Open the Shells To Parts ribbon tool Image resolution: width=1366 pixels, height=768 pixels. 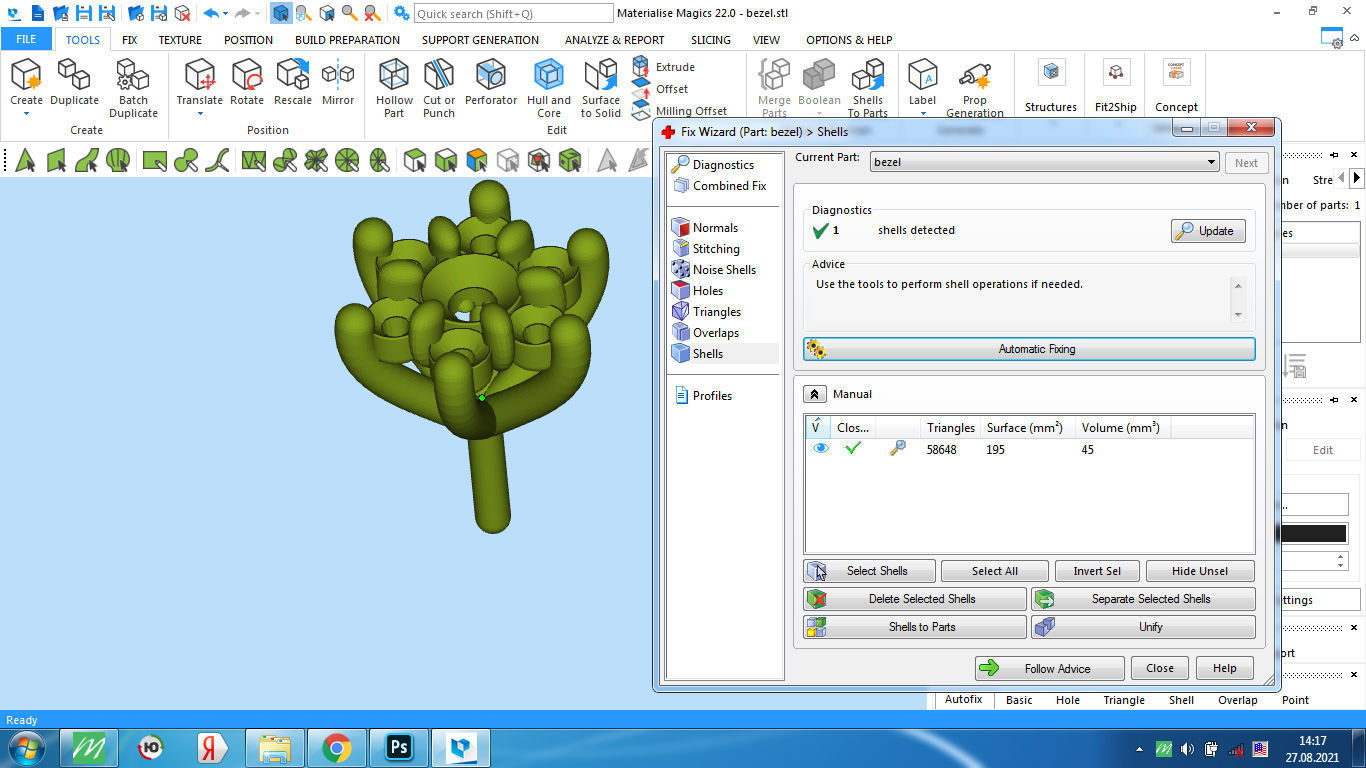point(868,88)
